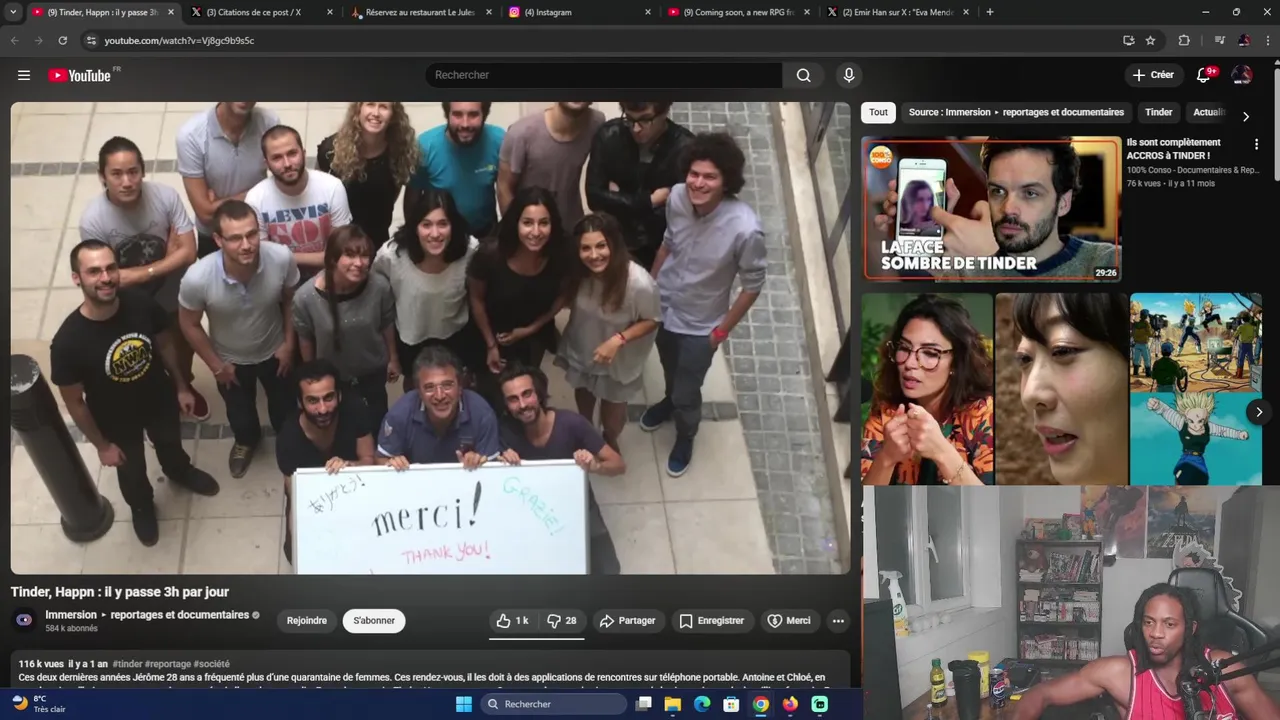Screen dimensions: 1280x720
Task: Open more actions ellipsis under video
Action: point(838,621)
